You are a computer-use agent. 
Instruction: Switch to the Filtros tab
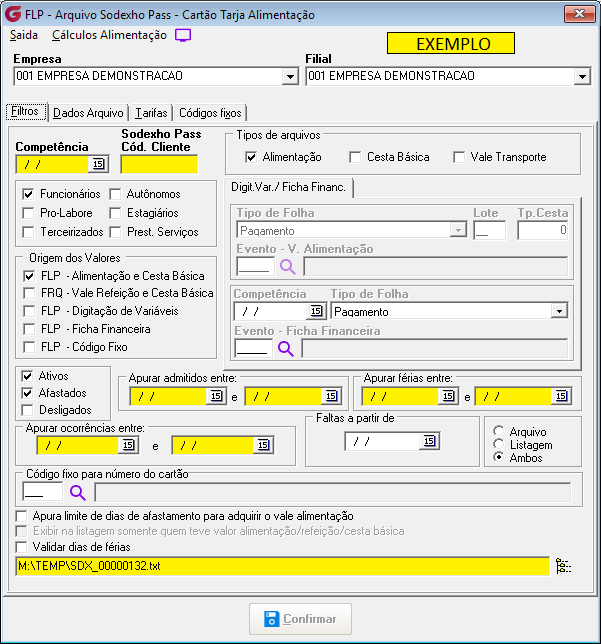(25, 112)
